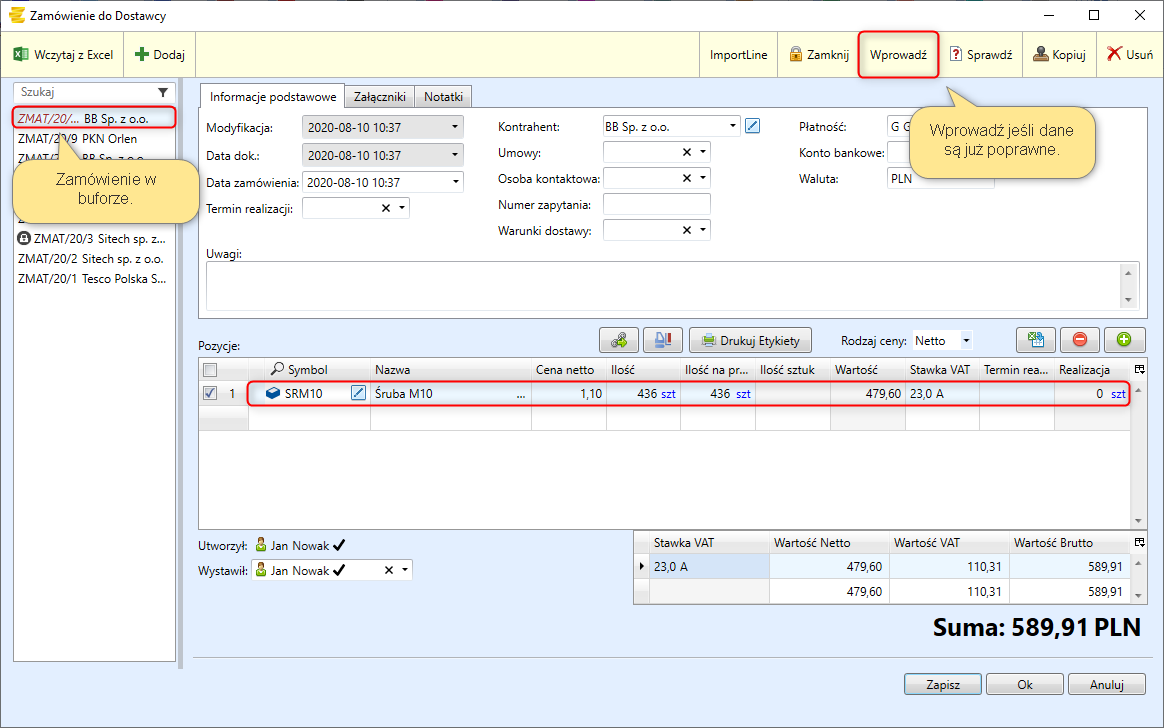The image size is (1164, 728).
Task: Open the Rodzaj ceny dropdown
Action: pos(966,341)
